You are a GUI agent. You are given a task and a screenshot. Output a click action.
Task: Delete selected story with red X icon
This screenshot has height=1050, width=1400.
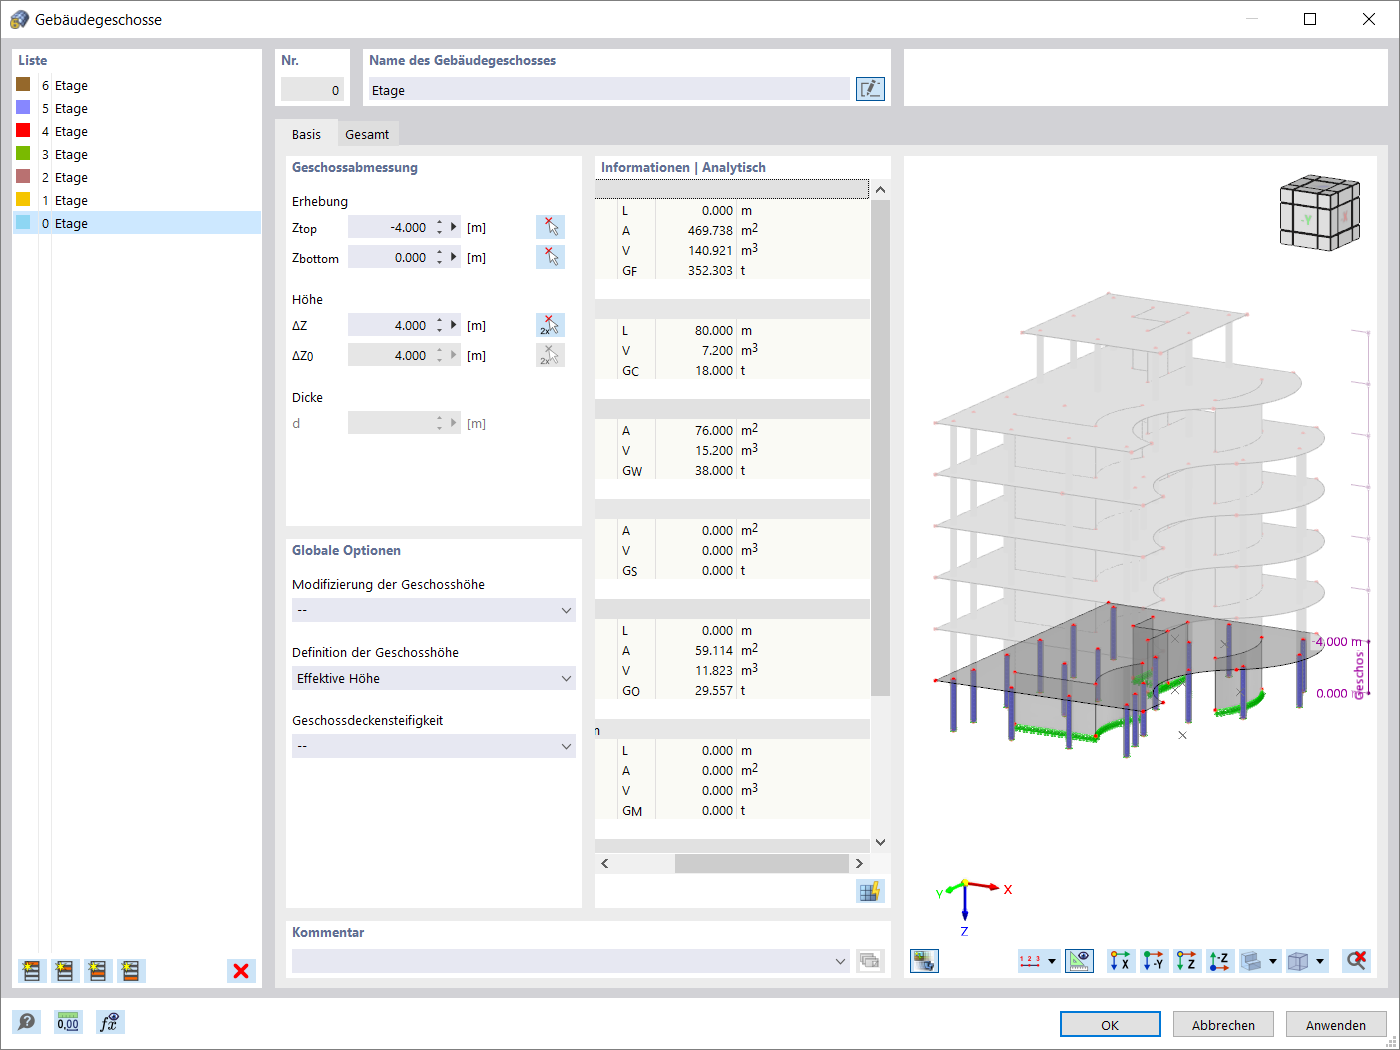pyautogui.click(x=241, y=971)
